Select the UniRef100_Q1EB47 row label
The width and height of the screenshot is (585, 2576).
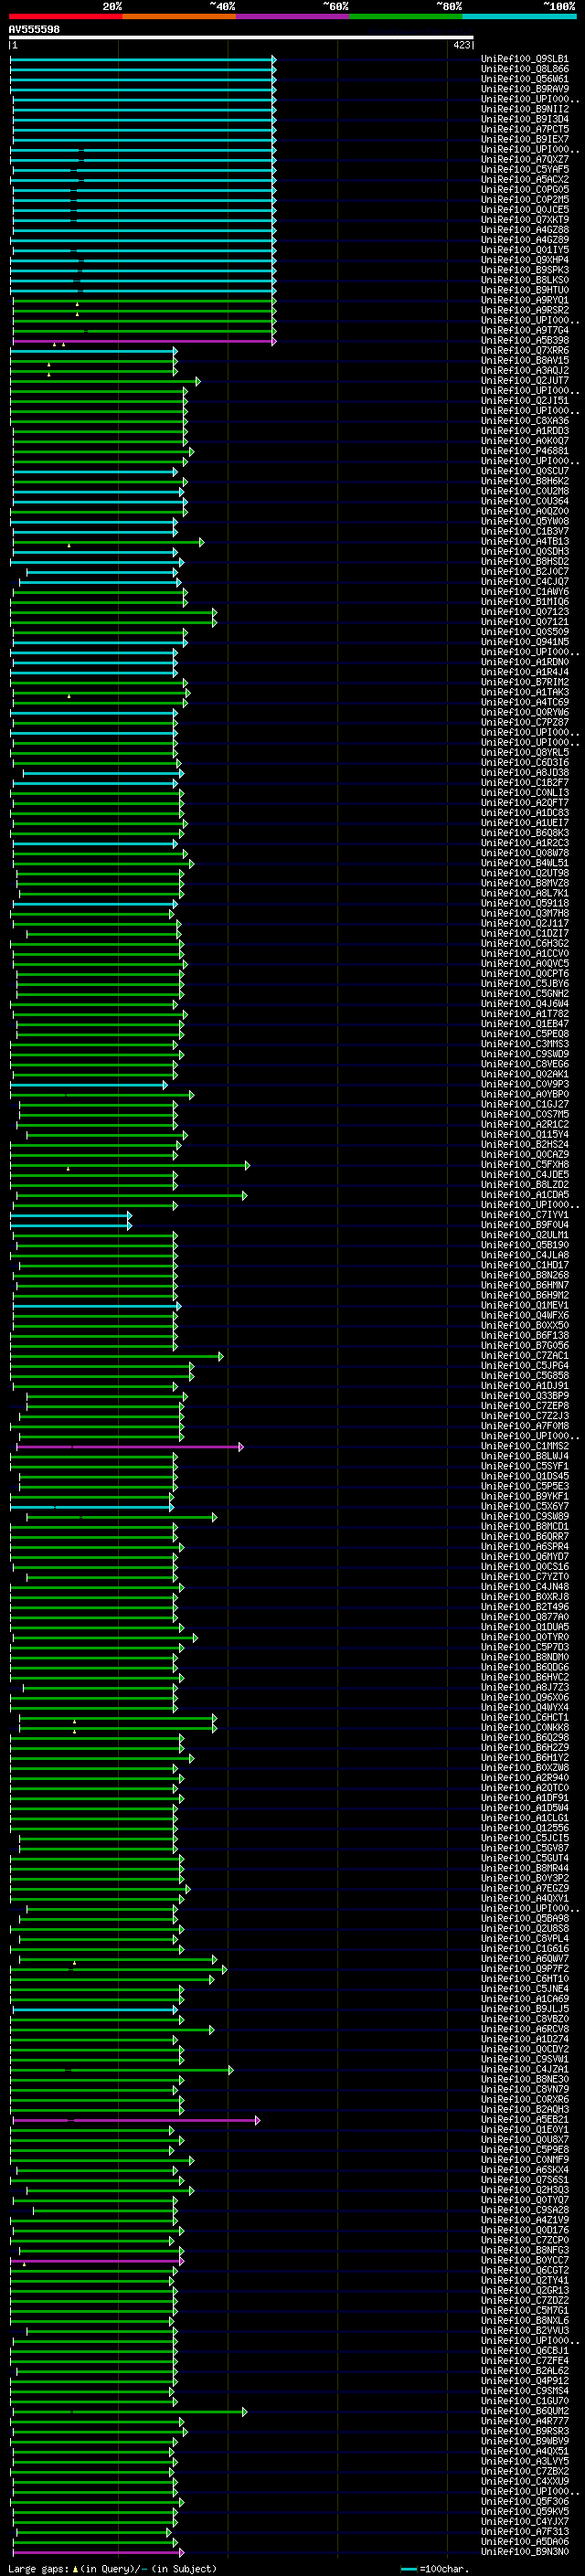pos(525,1023)
